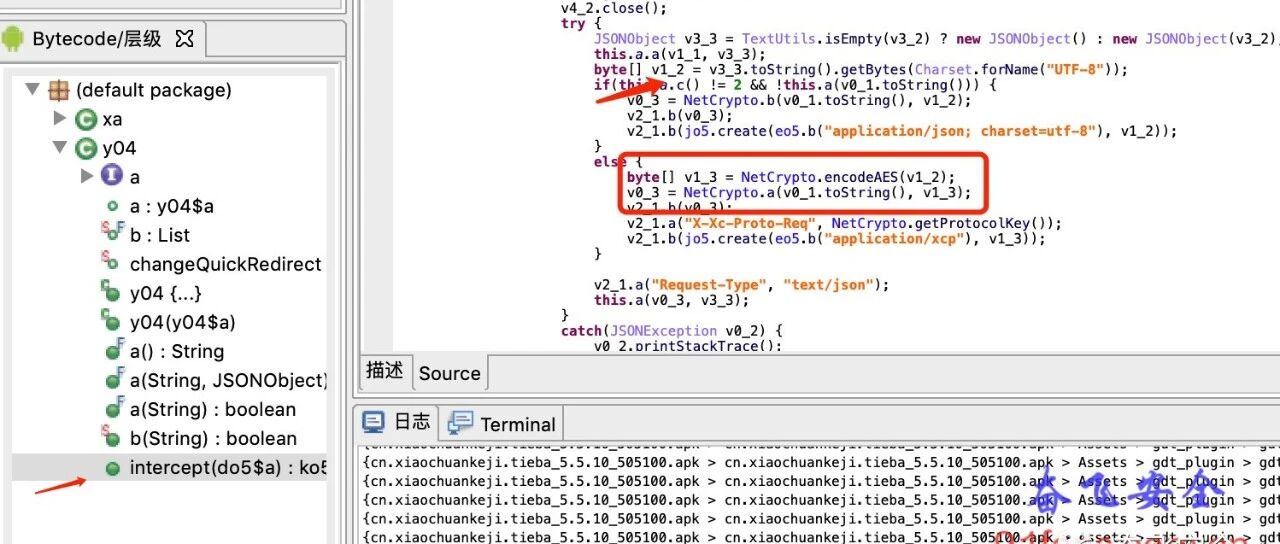Screen dimensions: 1280x544
Task: Click method icon of b(String) : boolean
Action: pyautogui.click(x=112, y=438)
